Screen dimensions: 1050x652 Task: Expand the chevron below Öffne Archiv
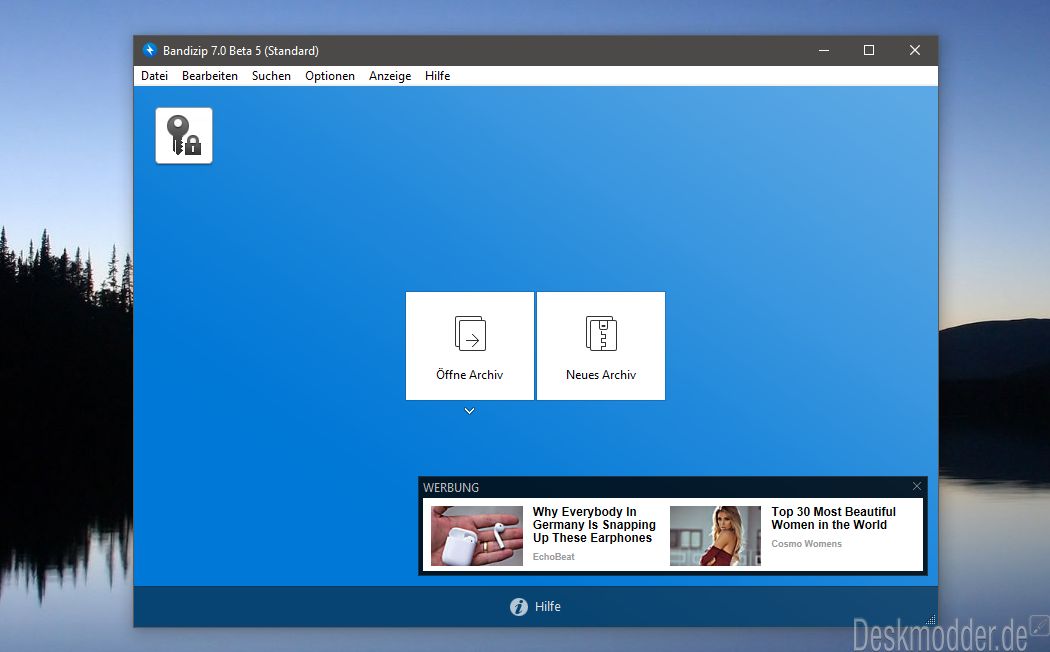point(469,411)
